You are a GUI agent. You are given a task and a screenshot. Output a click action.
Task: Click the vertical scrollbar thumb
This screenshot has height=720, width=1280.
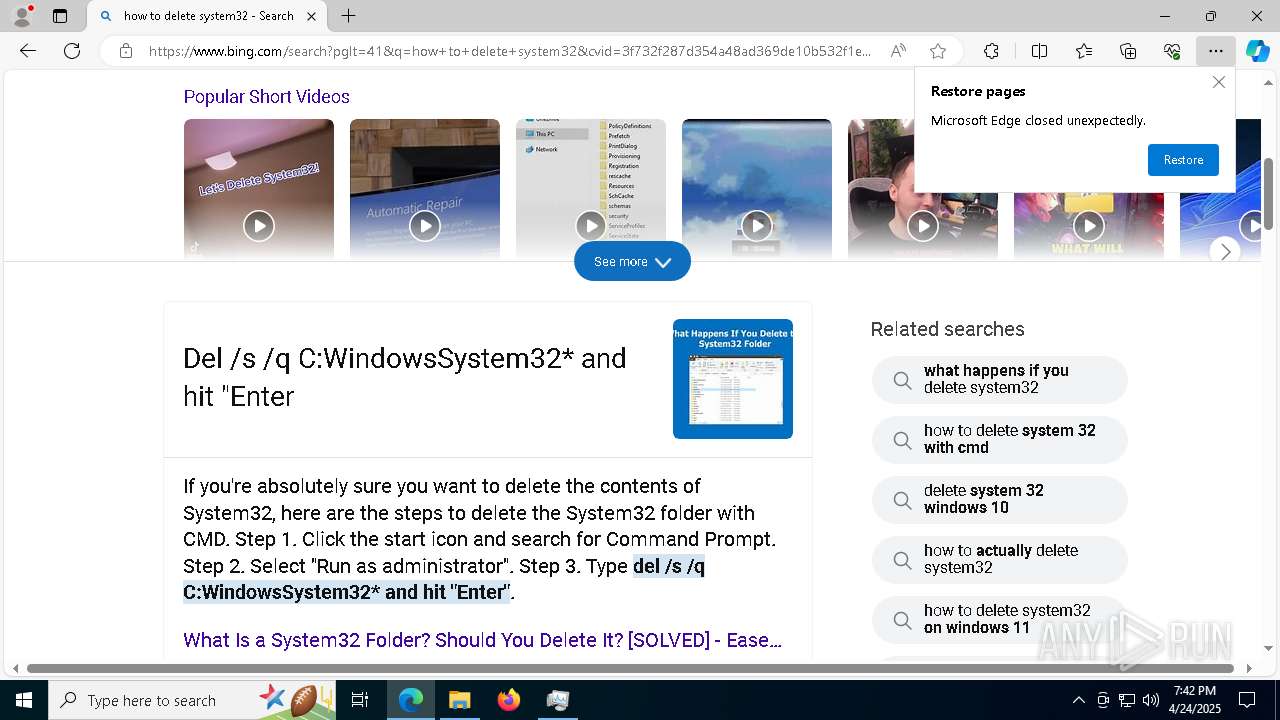pos(1269,194)
